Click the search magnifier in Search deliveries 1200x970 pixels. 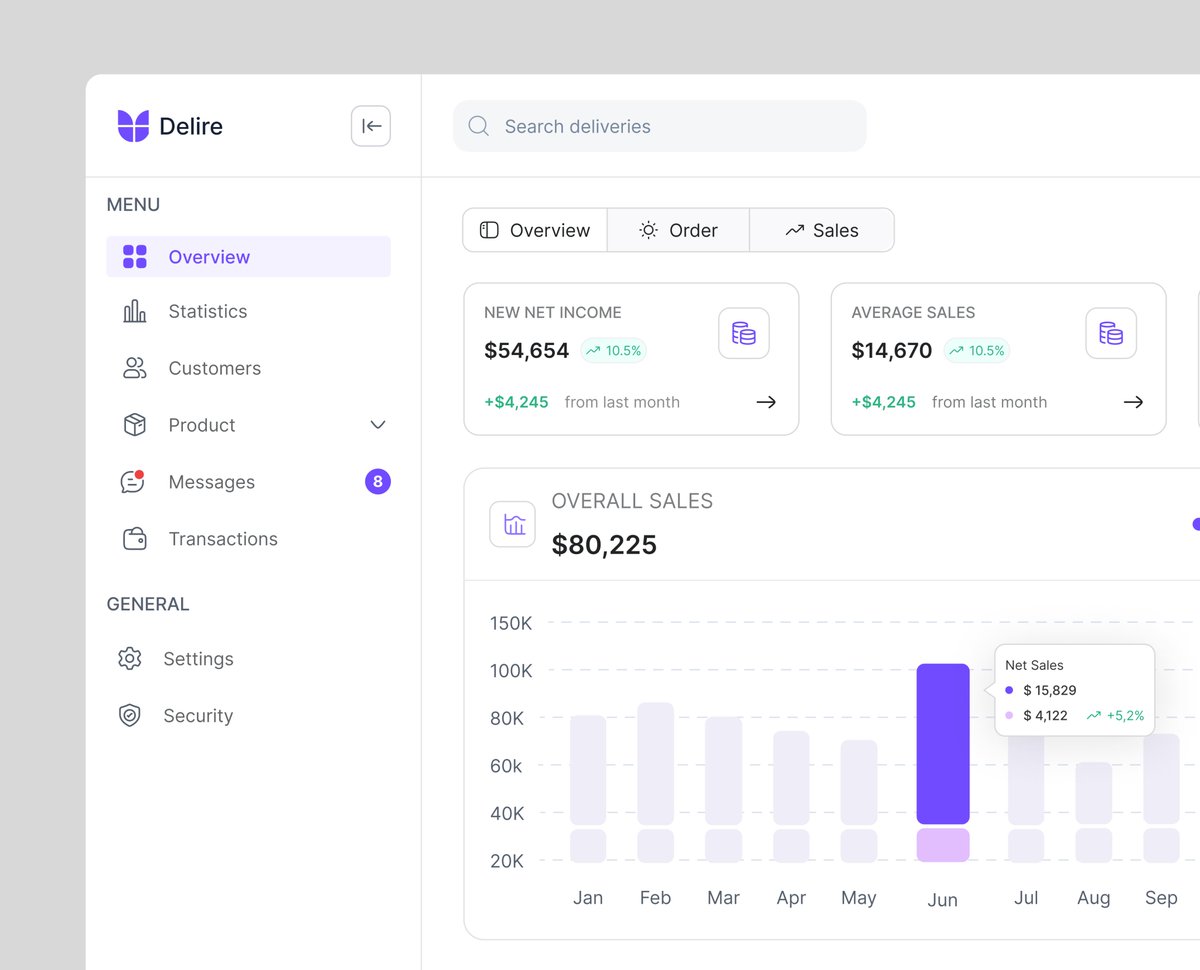pos(477,126)
